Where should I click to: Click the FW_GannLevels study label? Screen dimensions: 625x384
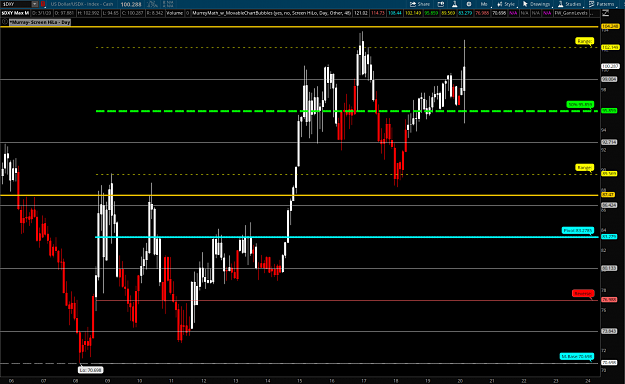pos(571,13)
